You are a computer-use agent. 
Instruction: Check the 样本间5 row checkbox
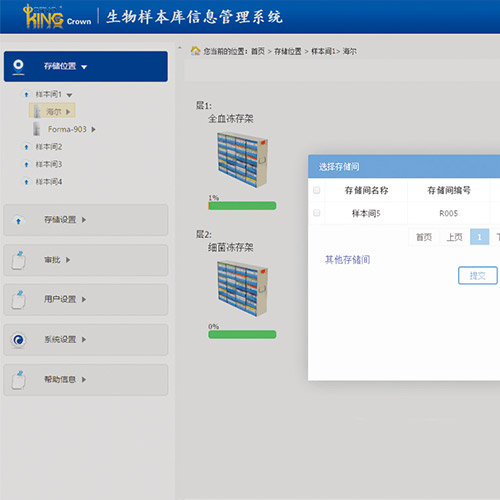(317, 213)
